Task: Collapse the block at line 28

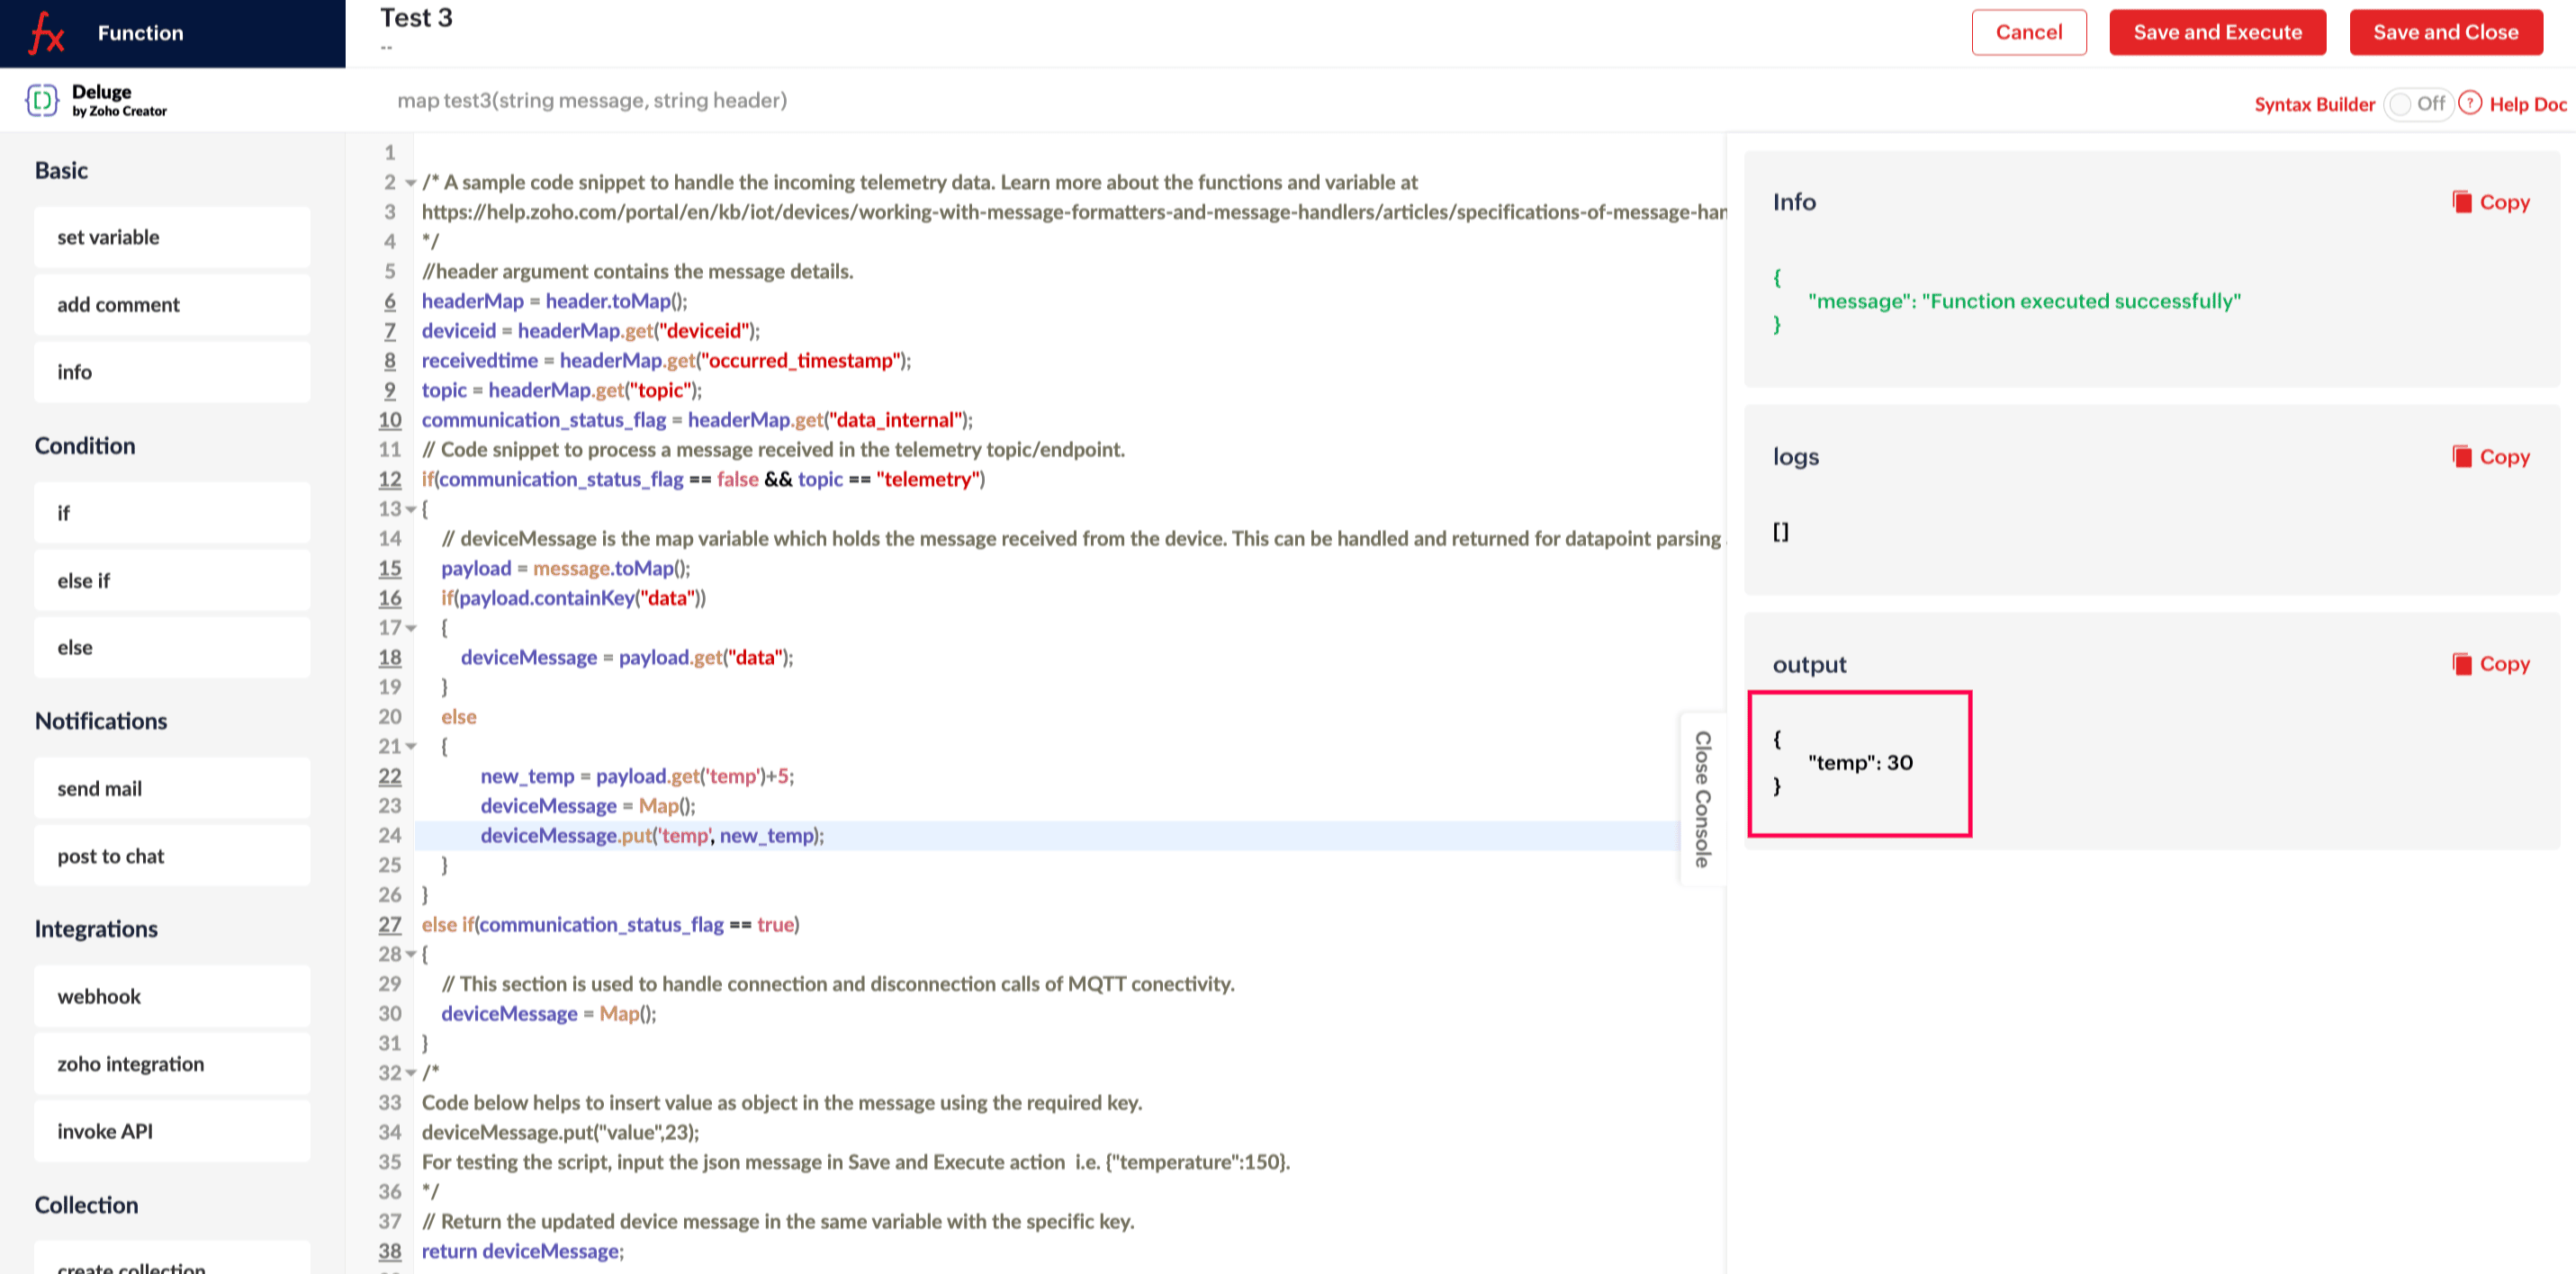Action: click(410, 955)
